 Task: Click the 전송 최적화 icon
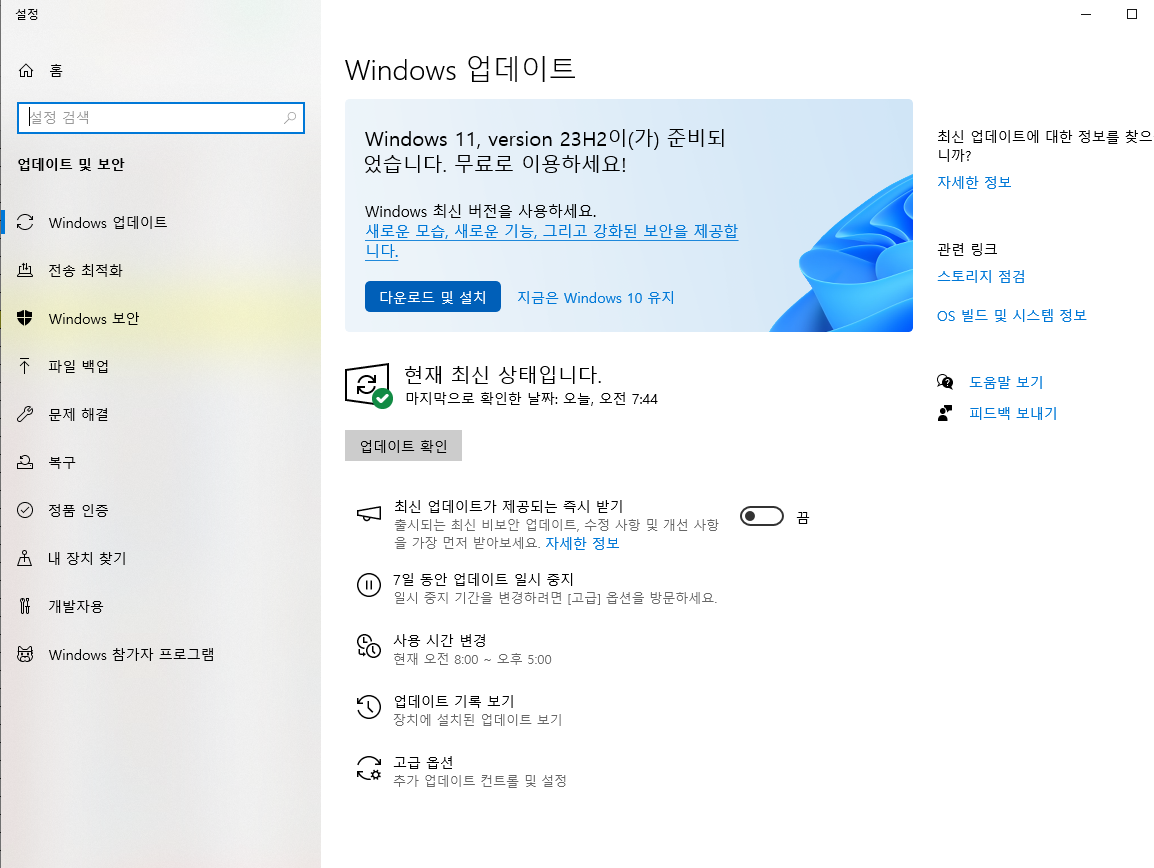click(x=25, y=270)
